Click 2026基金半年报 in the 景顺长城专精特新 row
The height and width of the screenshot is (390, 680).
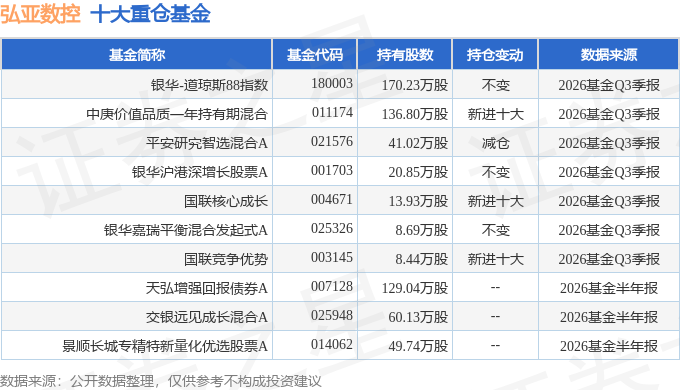click(609, 347)
